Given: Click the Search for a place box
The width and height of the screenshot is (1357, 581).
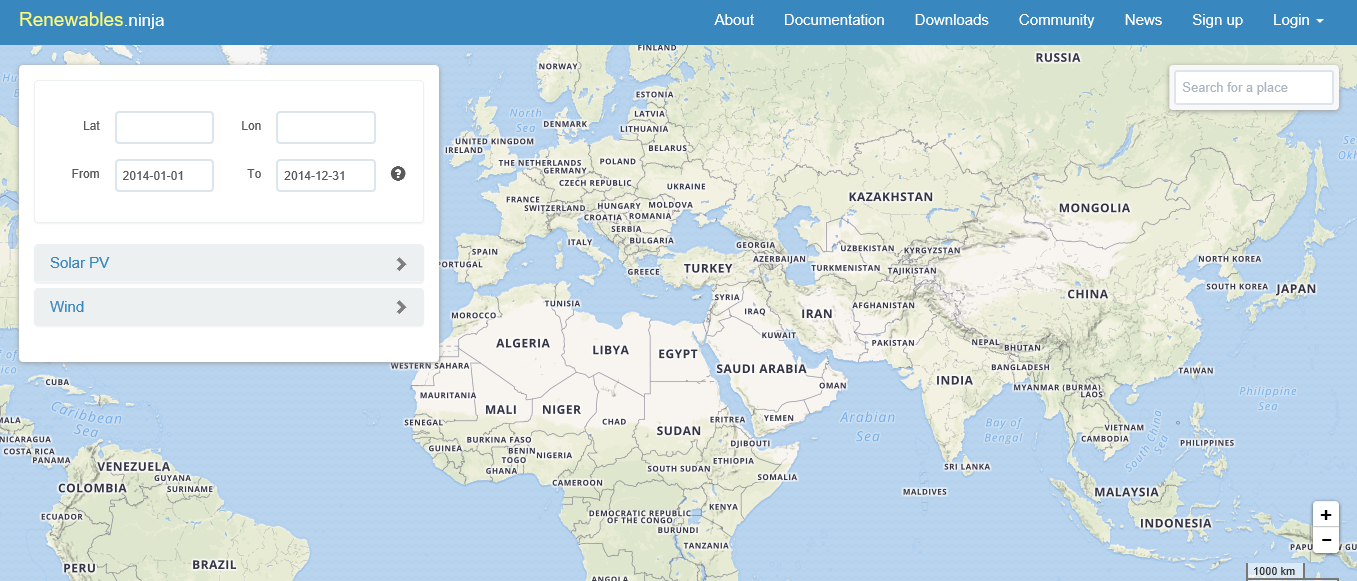Looking at the screenshot, I should pyautogui.click(x=1254, y=87).
